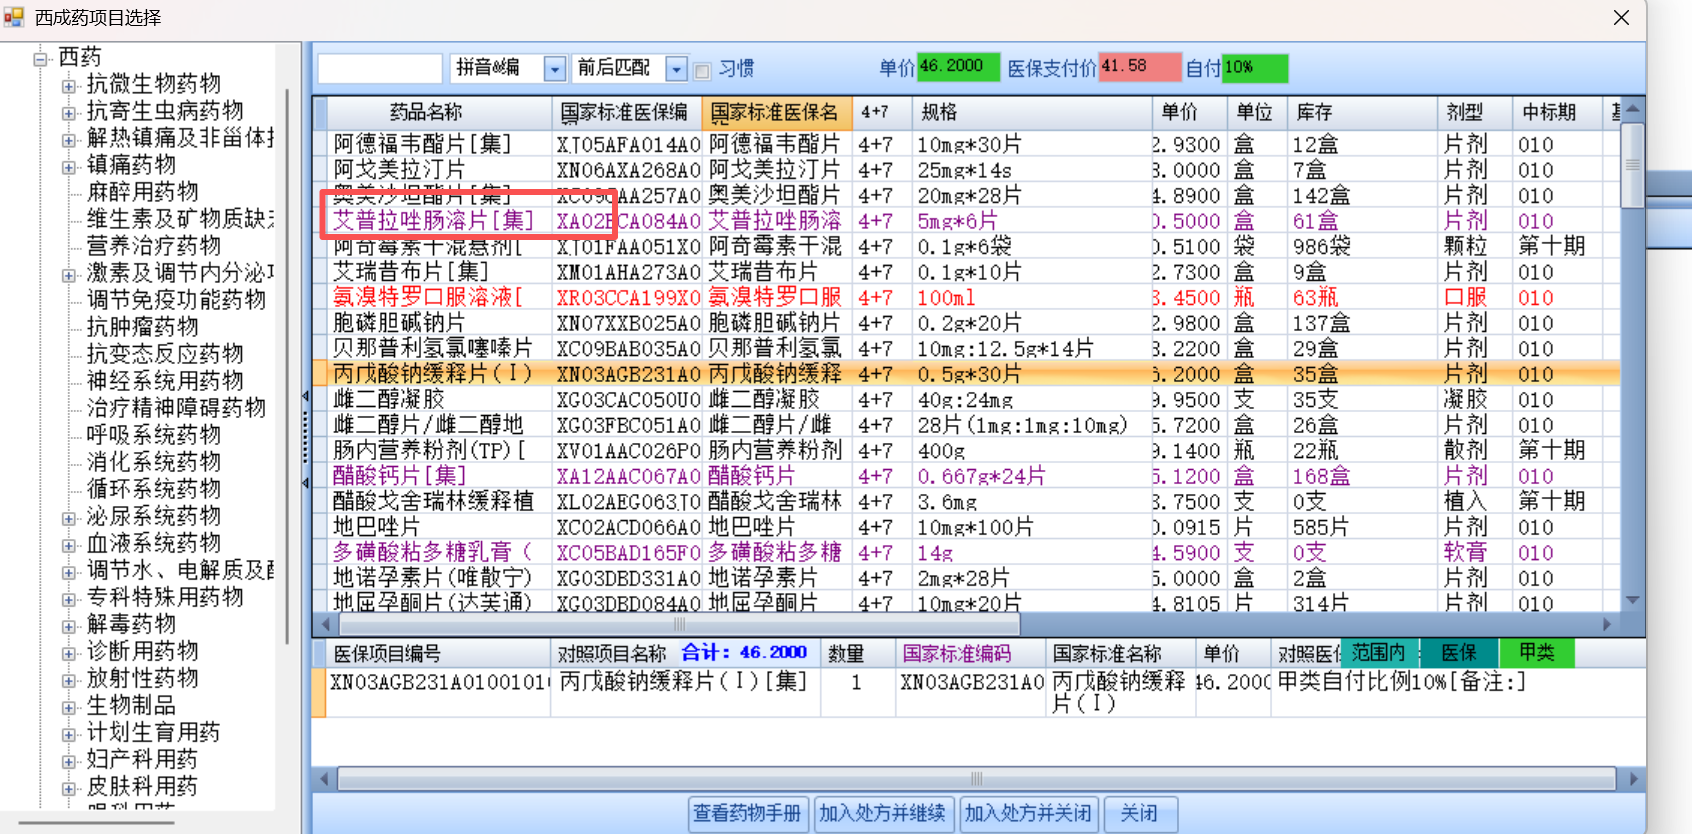The width and height of the screenshot is (1692, 834).
Task: Click the drug table vertical scrollbar thumb
Action: [1632, 165]
